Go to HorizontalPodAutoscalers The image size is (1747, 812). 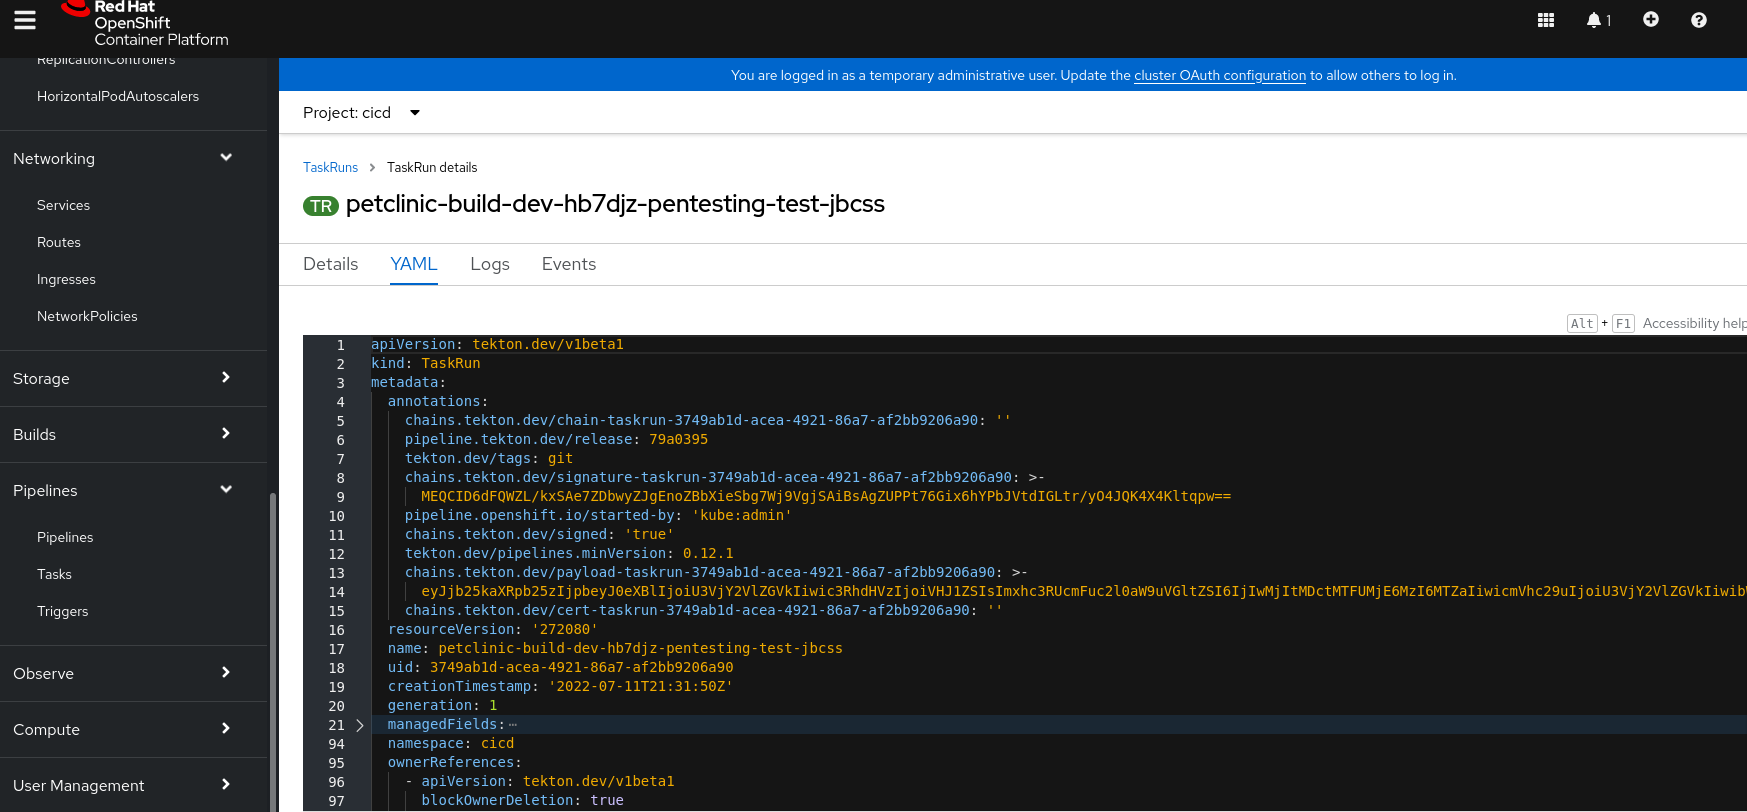[x=118, y=96]
